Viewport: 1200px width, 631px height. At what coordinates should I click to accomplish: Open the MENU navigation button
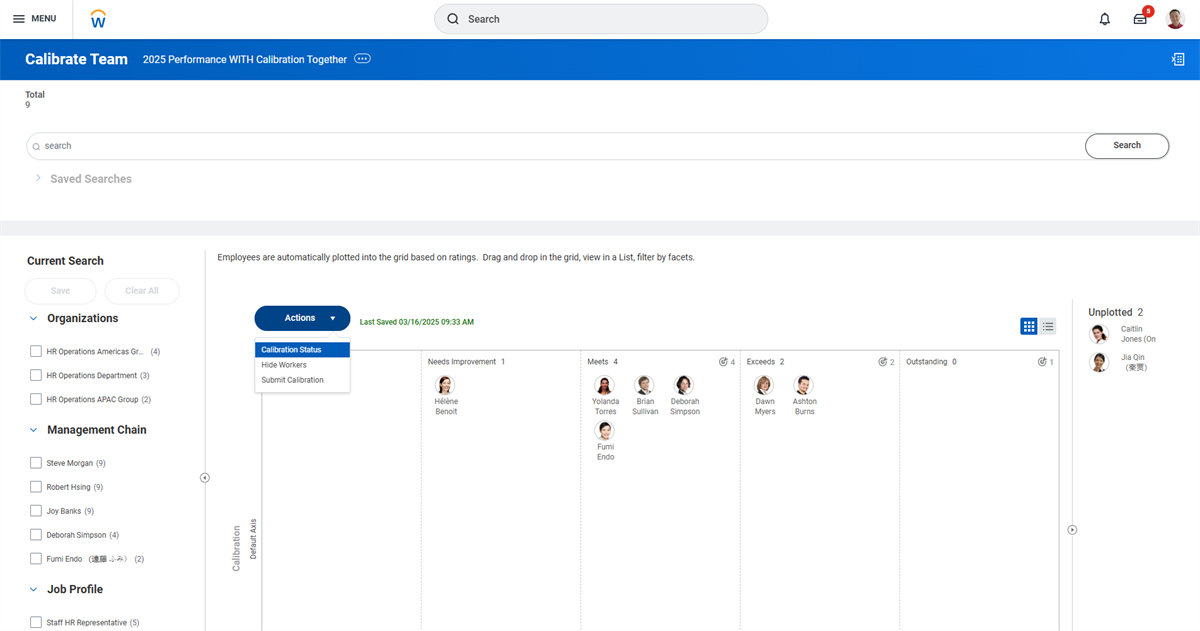[x=34, y=19]
